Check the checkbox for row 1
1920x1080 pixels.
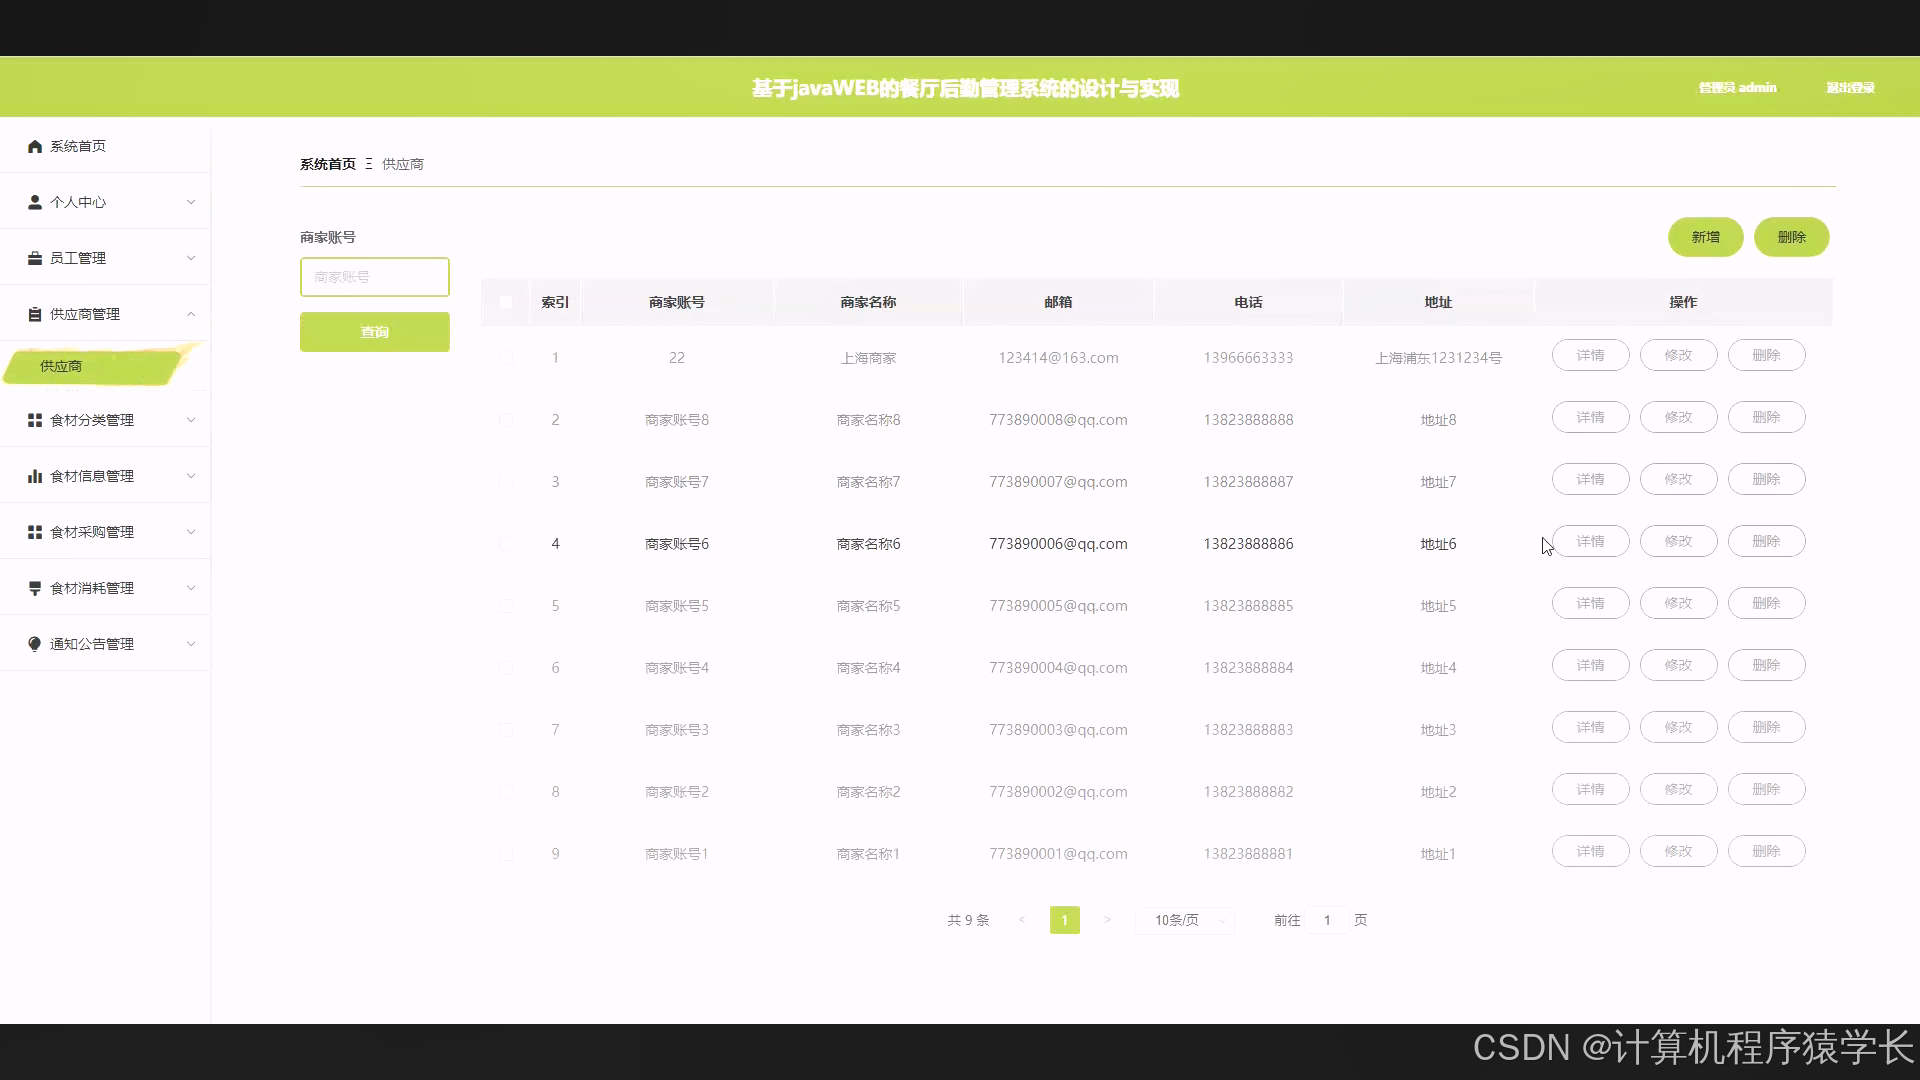tap(506, 358)
